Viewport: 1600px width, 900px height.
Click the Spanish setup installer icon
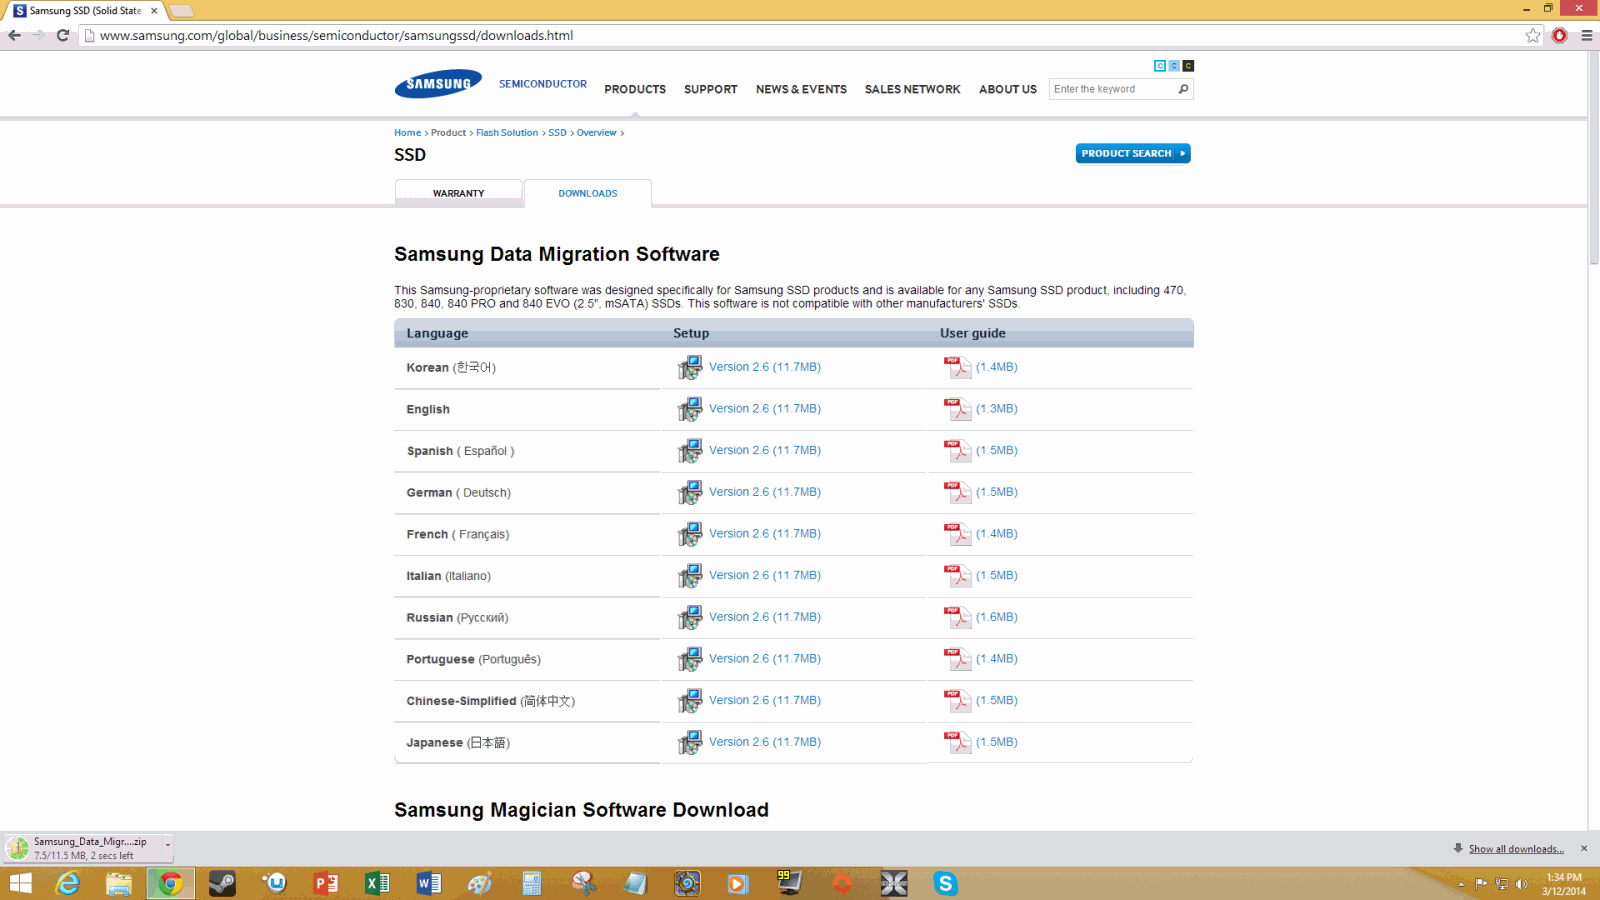coord(690,451)
